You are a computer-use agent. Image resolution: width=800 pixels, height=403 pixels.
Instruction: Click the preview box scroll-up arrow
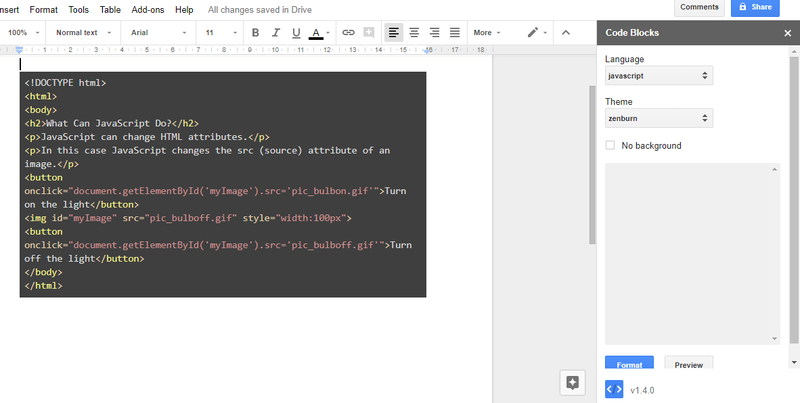pyautogui.click(x=774, y=169)
